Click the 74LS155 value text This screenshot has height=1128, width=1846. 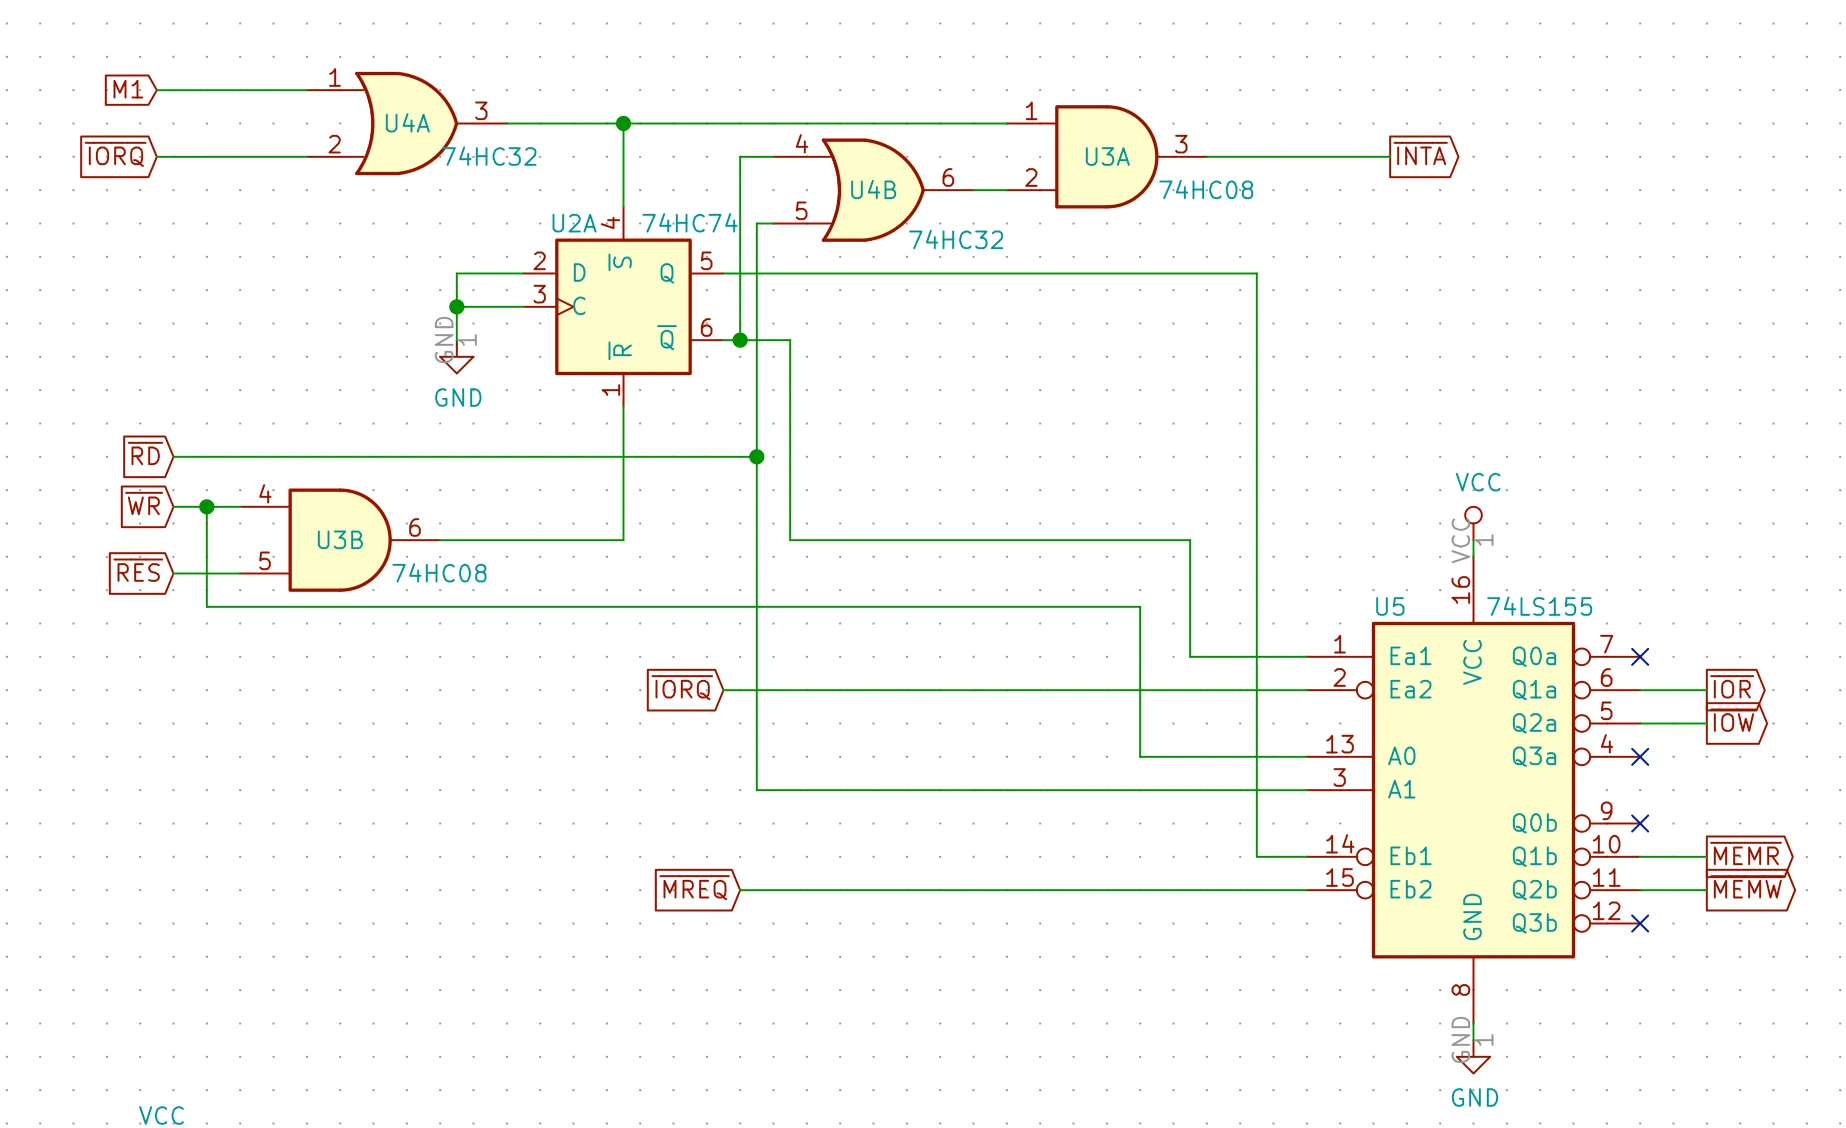pyautogui.click(x=1540, y=607)
